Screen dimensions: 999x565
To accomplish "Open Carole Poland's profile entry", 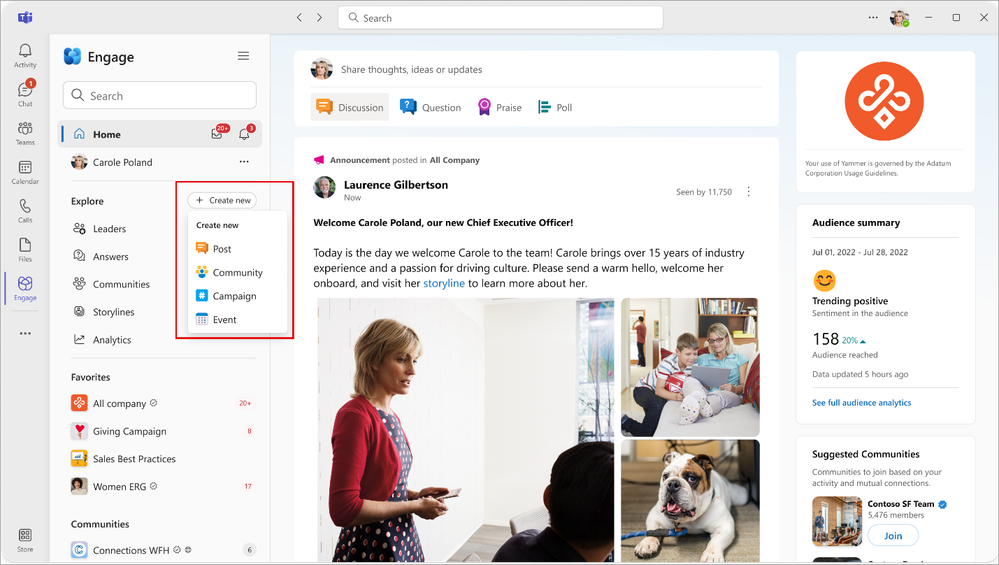I will click(122, 162).
